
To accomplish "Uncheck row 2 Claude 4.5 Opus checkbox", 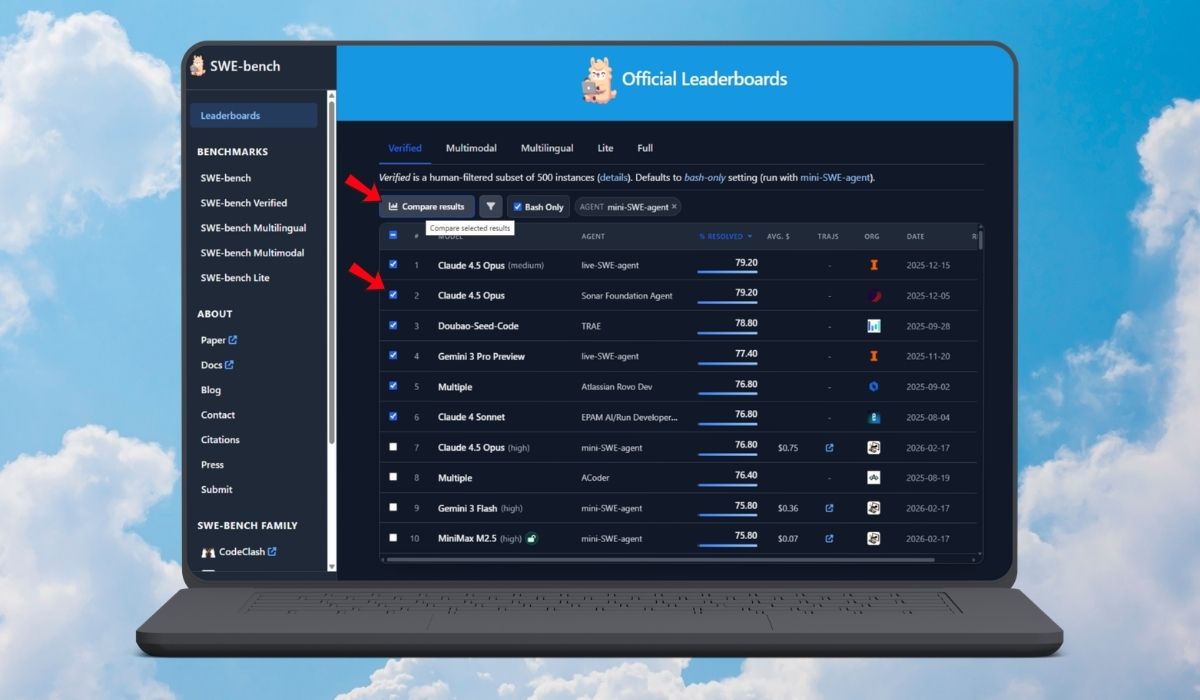I will (x=393, y=295).
